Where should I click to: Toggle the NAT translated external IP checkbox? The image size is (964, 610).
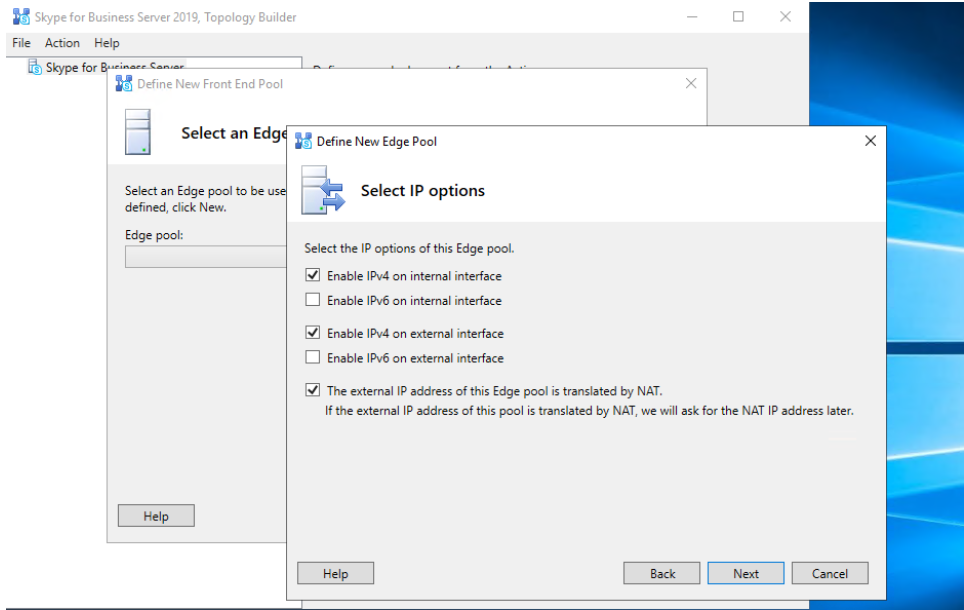click(x=313, y=391)
